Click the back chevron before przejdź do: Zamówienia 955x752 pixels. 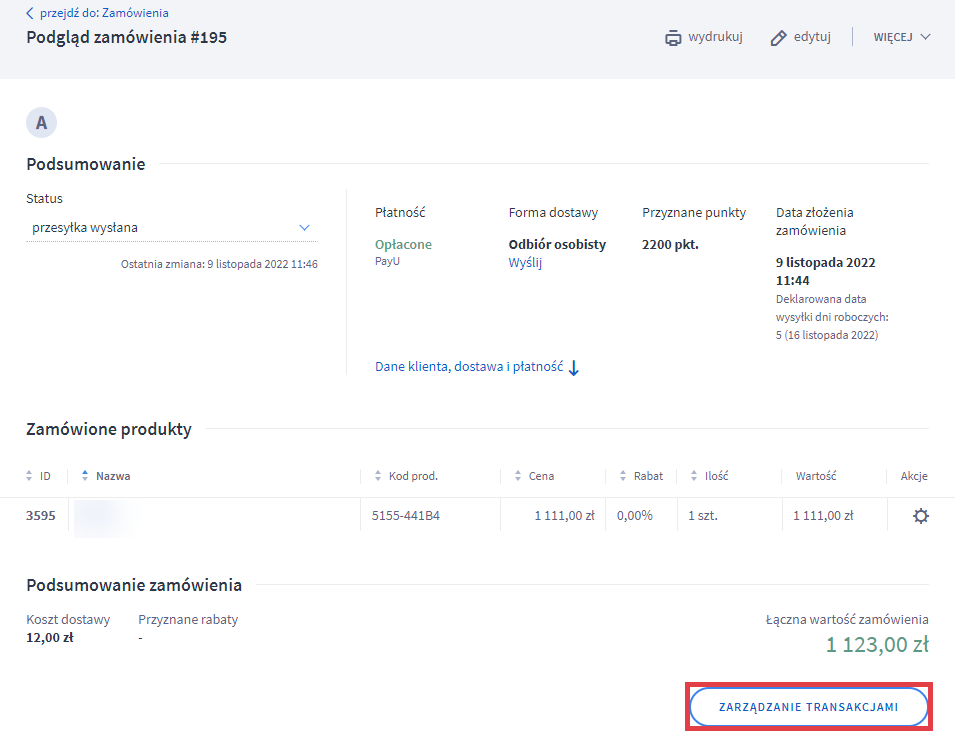[29, 12]
